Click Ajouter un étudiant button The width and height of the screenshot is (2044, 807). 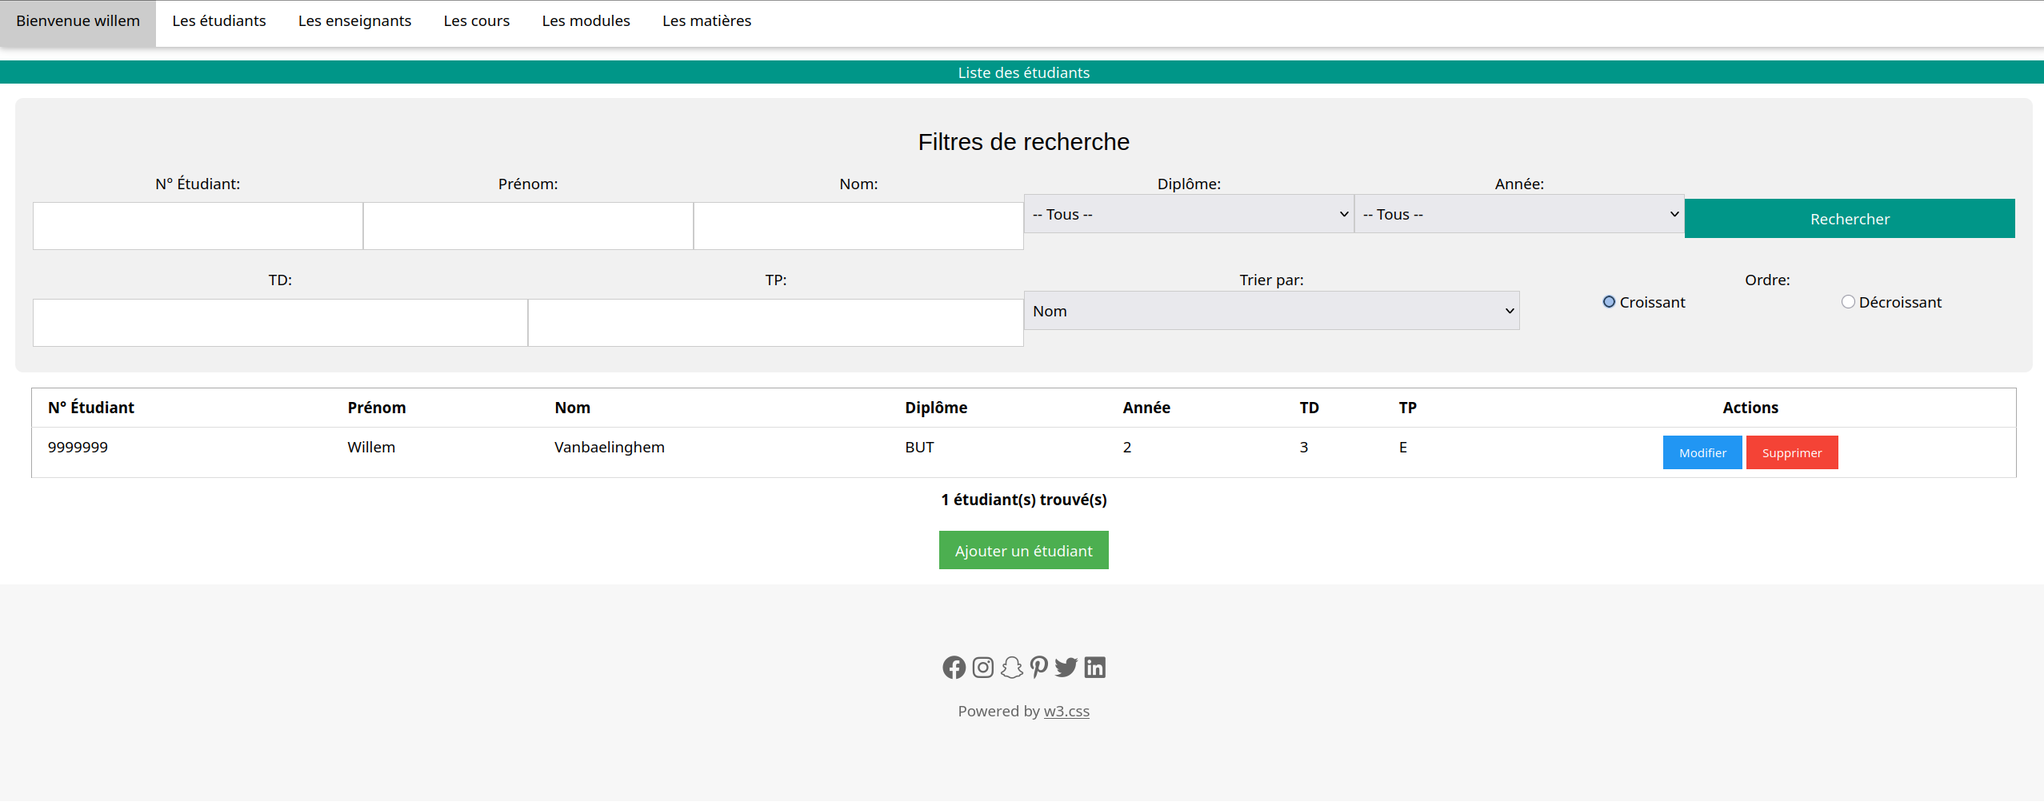coord(1024,550)
